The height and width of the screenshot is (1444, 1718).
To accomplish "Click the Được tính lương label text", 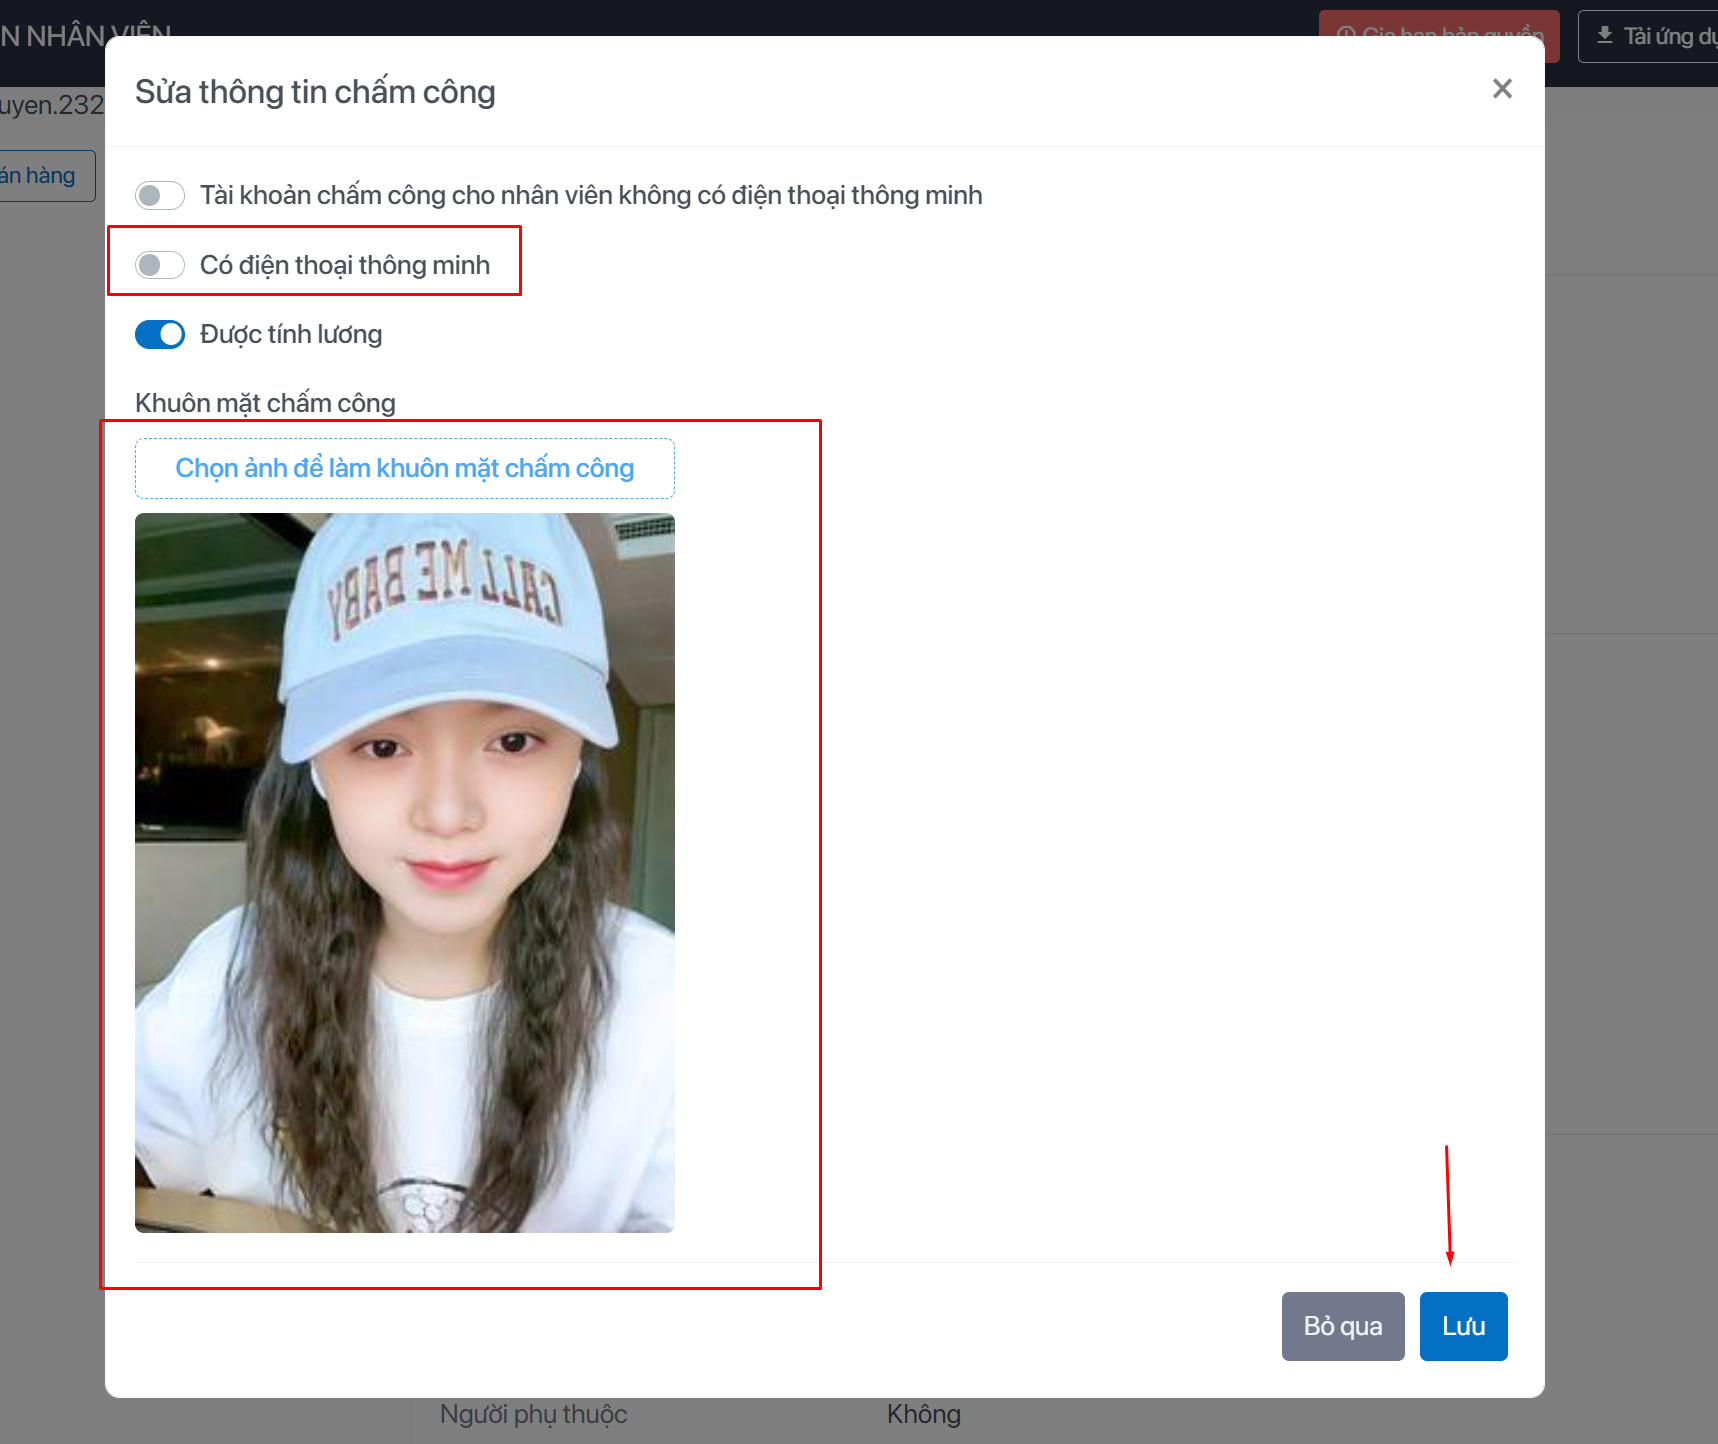I will click(x=290, y=334).
